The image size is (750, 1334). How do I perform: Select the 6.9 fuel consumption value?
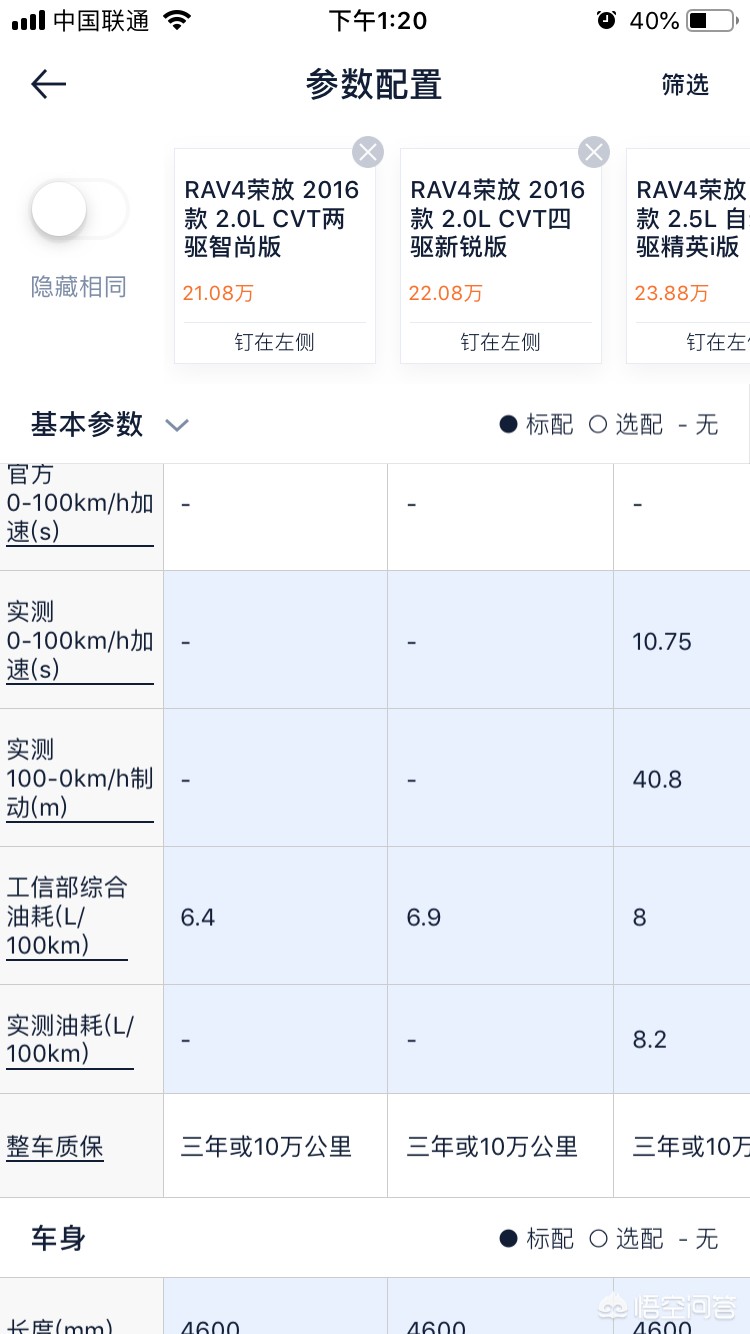pos(424,918)
